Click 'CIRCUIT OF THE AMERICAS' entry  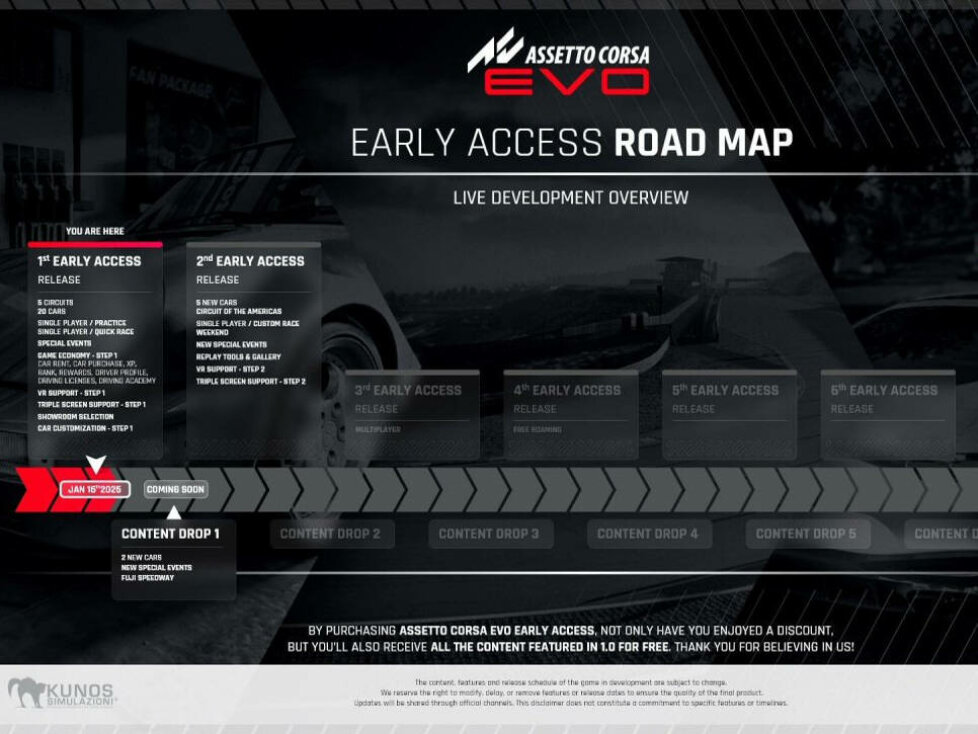point(239,311)
